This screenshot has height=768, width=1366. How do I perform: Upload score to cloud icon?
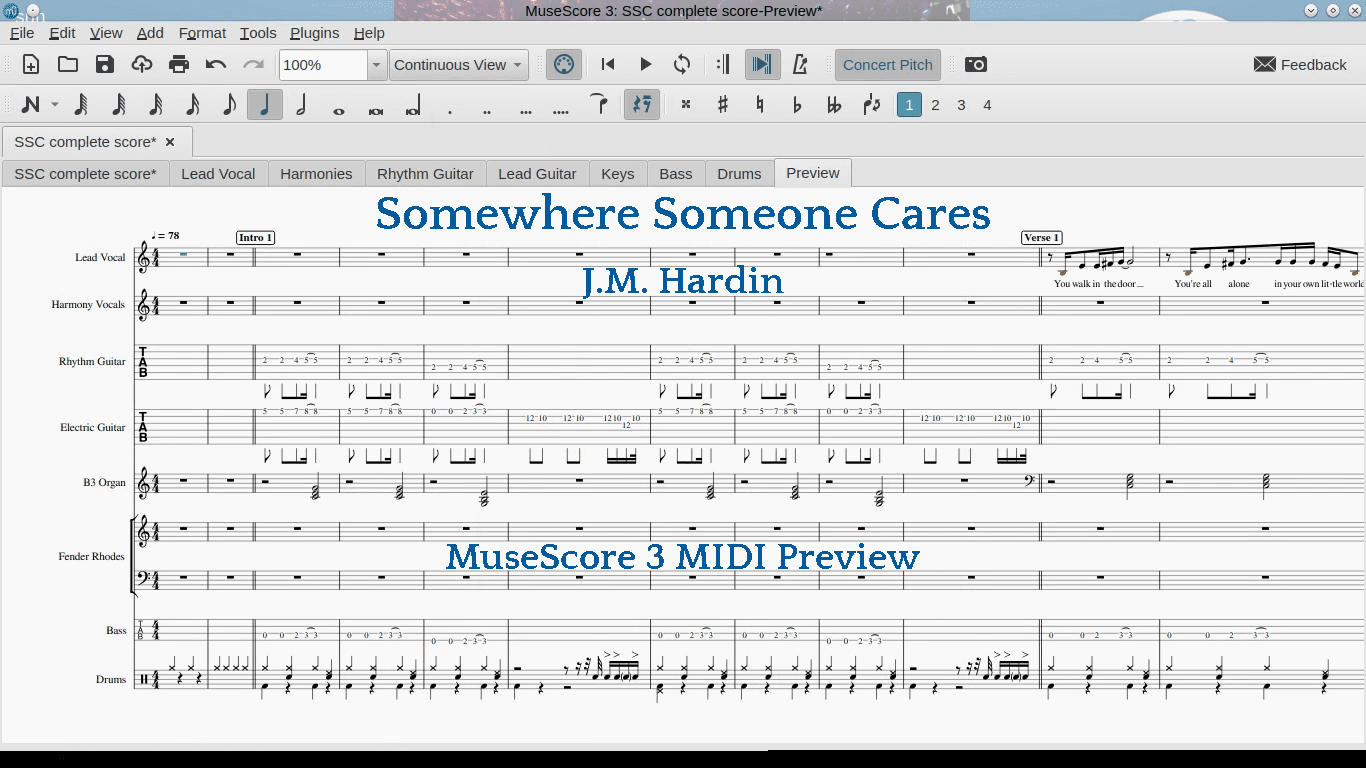click(x=142, y=65)
